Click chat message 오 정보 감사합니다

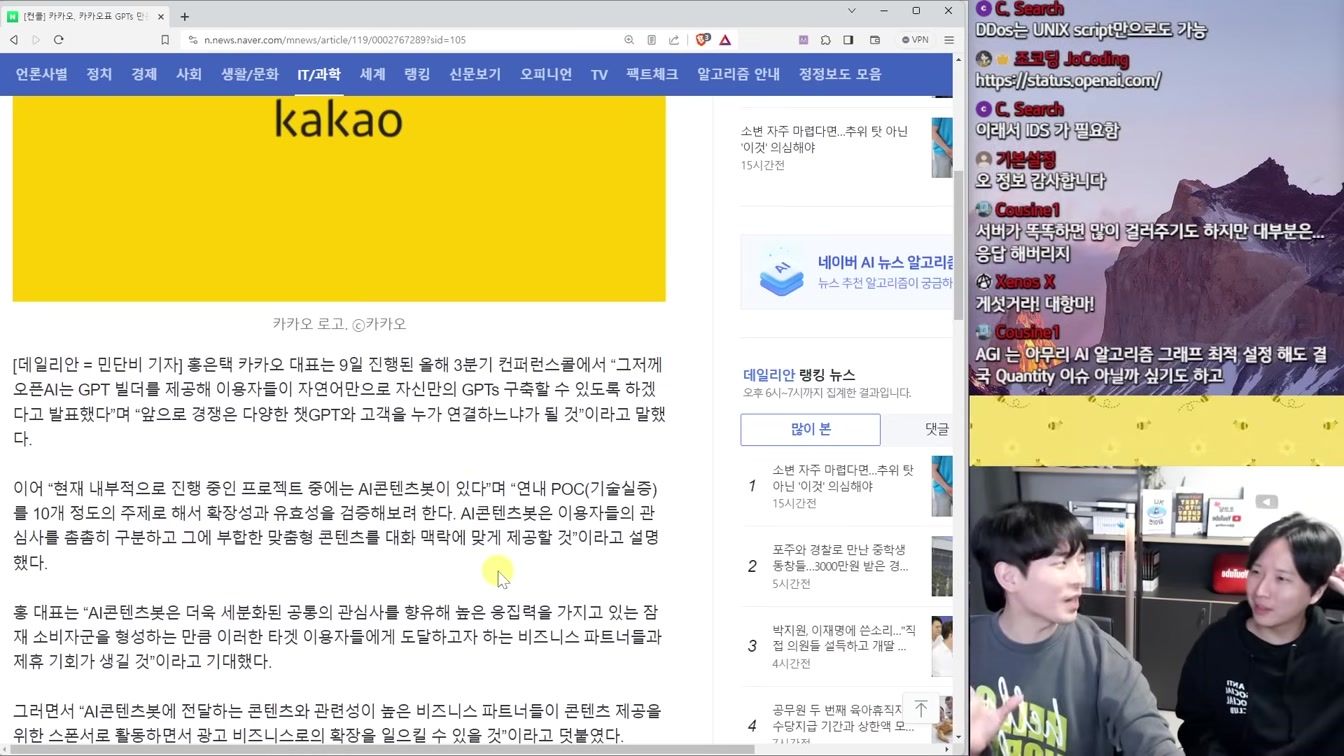click(1040, 181)
